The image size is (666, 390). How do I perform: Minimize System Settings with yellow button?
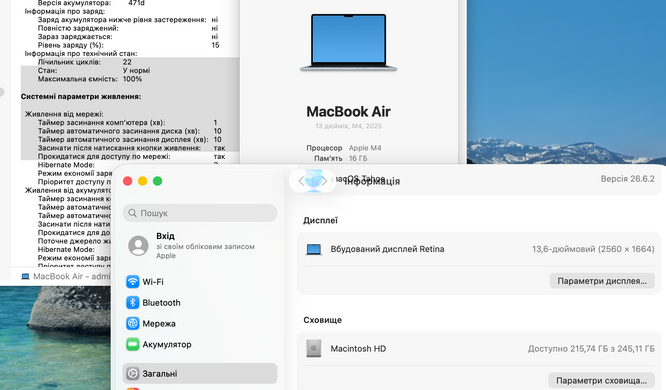click(142, 181)
